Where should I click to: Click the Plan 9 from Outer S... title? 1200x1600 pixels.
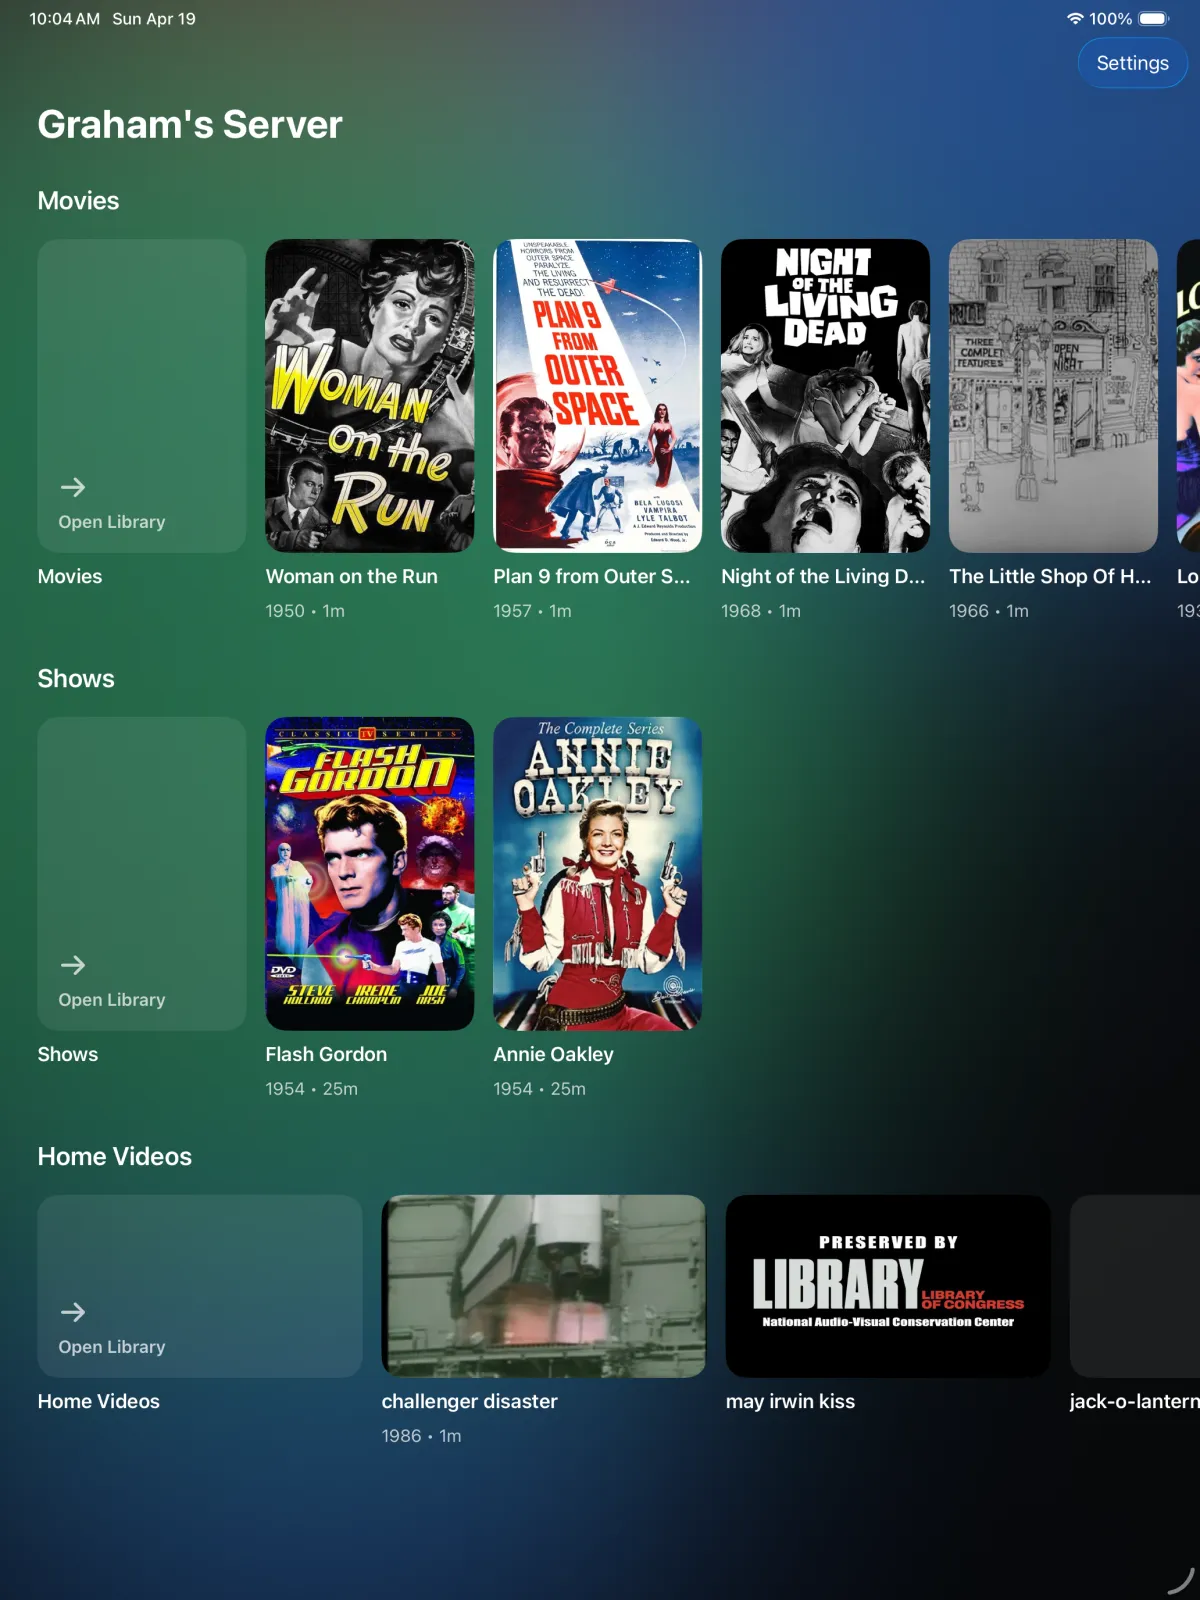[x=592, y=577]
